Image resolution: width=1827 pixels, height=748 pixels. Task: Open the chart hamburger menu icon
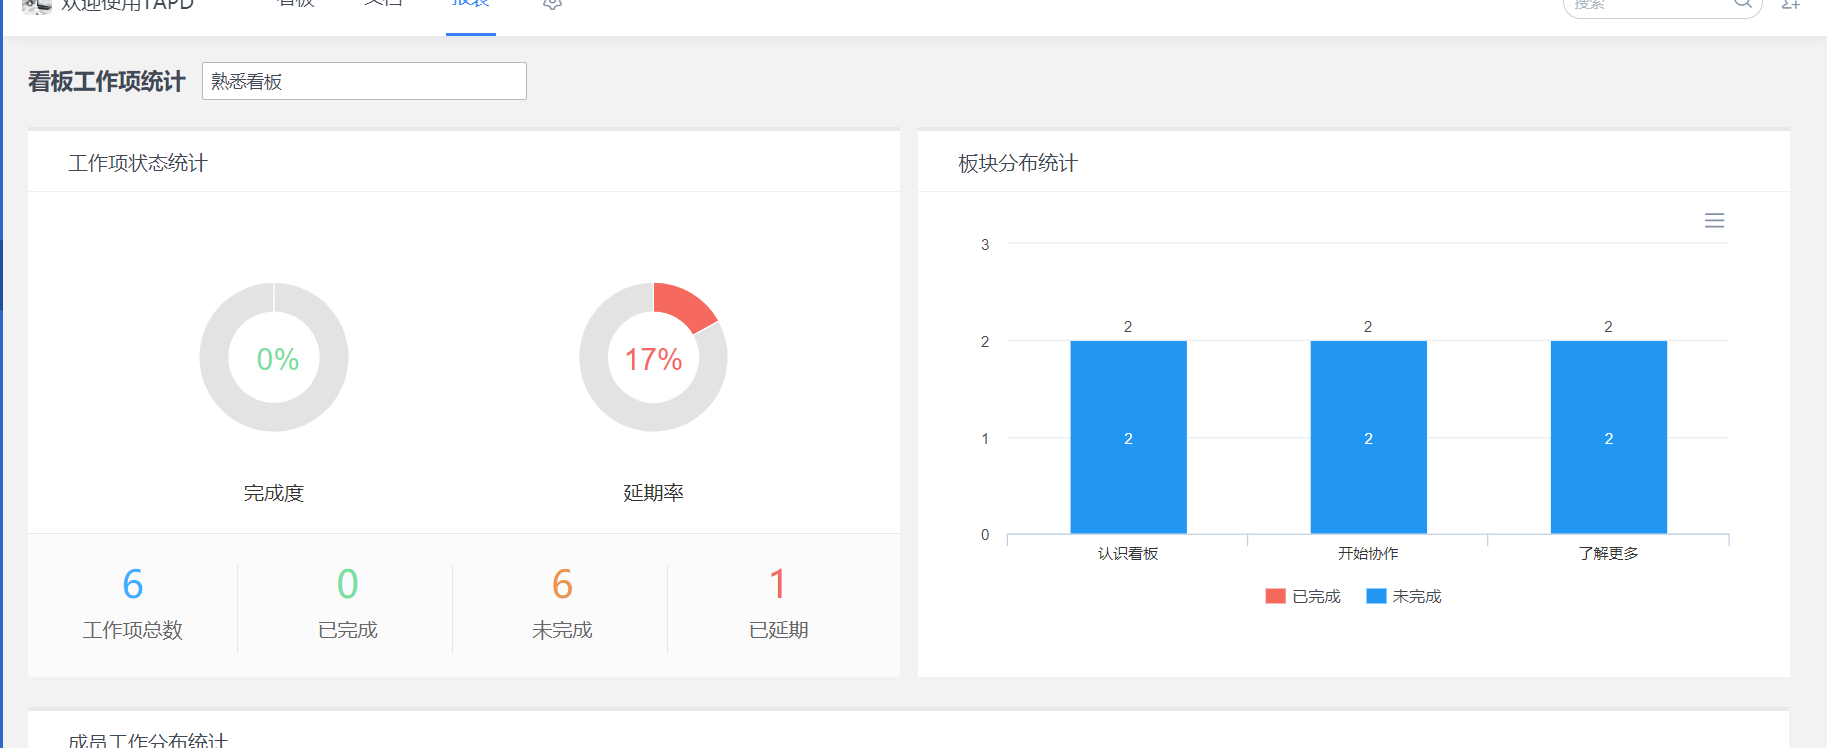(1714, 221)
